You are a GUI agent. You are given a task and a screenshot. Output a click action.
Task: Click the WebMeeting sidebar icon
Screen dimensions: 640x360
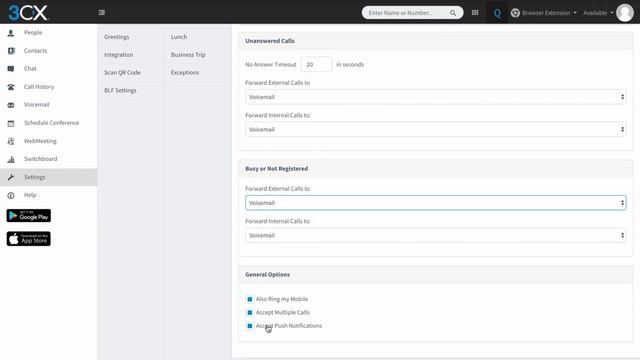click(11, 141)
